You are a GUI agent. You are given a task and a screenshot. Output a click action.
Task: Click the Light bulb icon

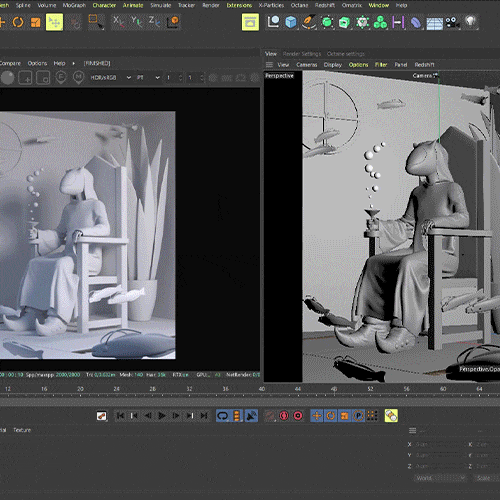click(x=470, y=22)
